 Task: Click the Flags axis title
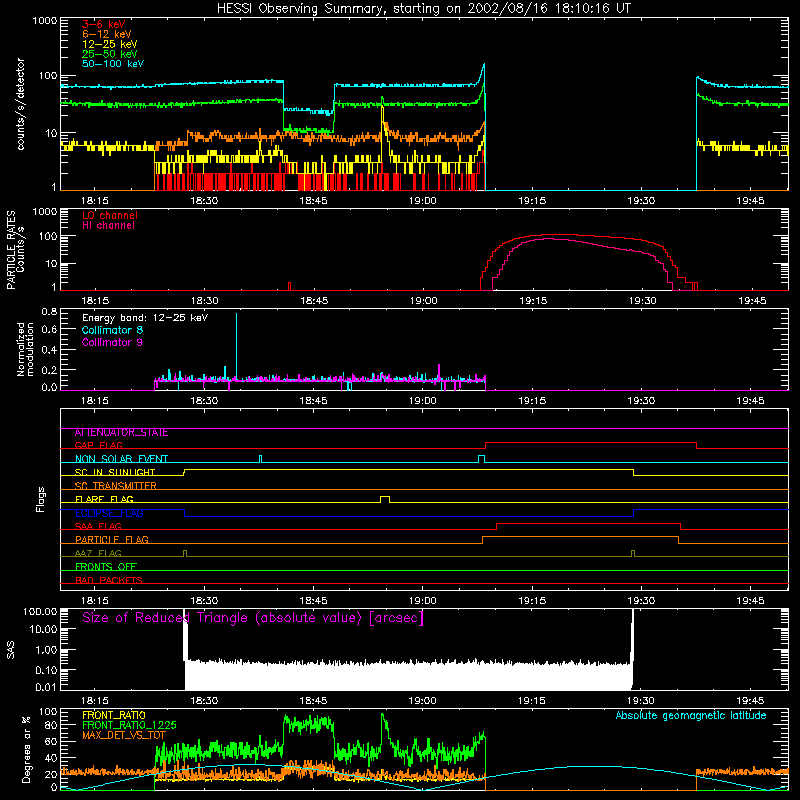click(x=40, y=499)
